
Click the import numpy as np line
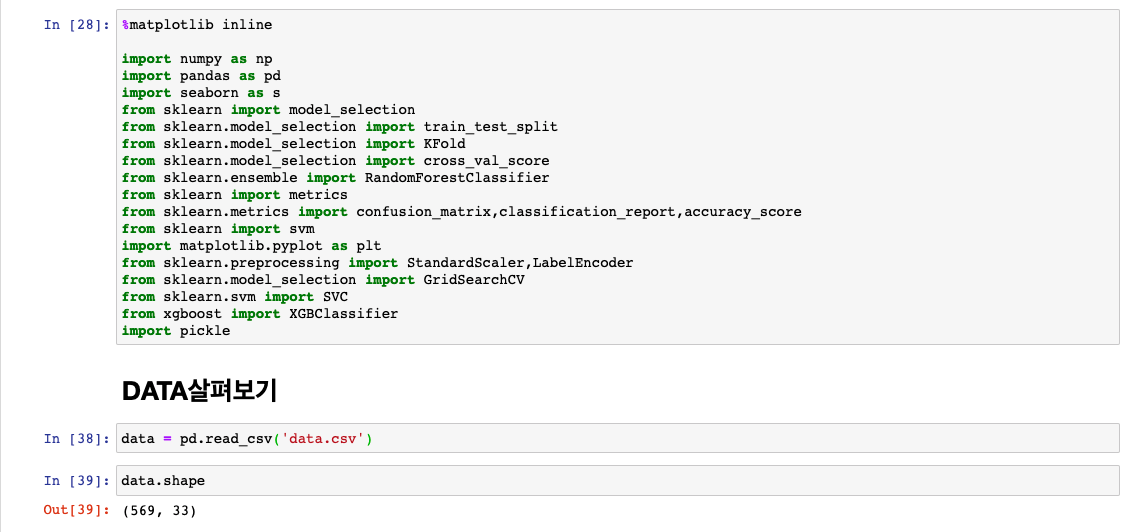point(197,58)
